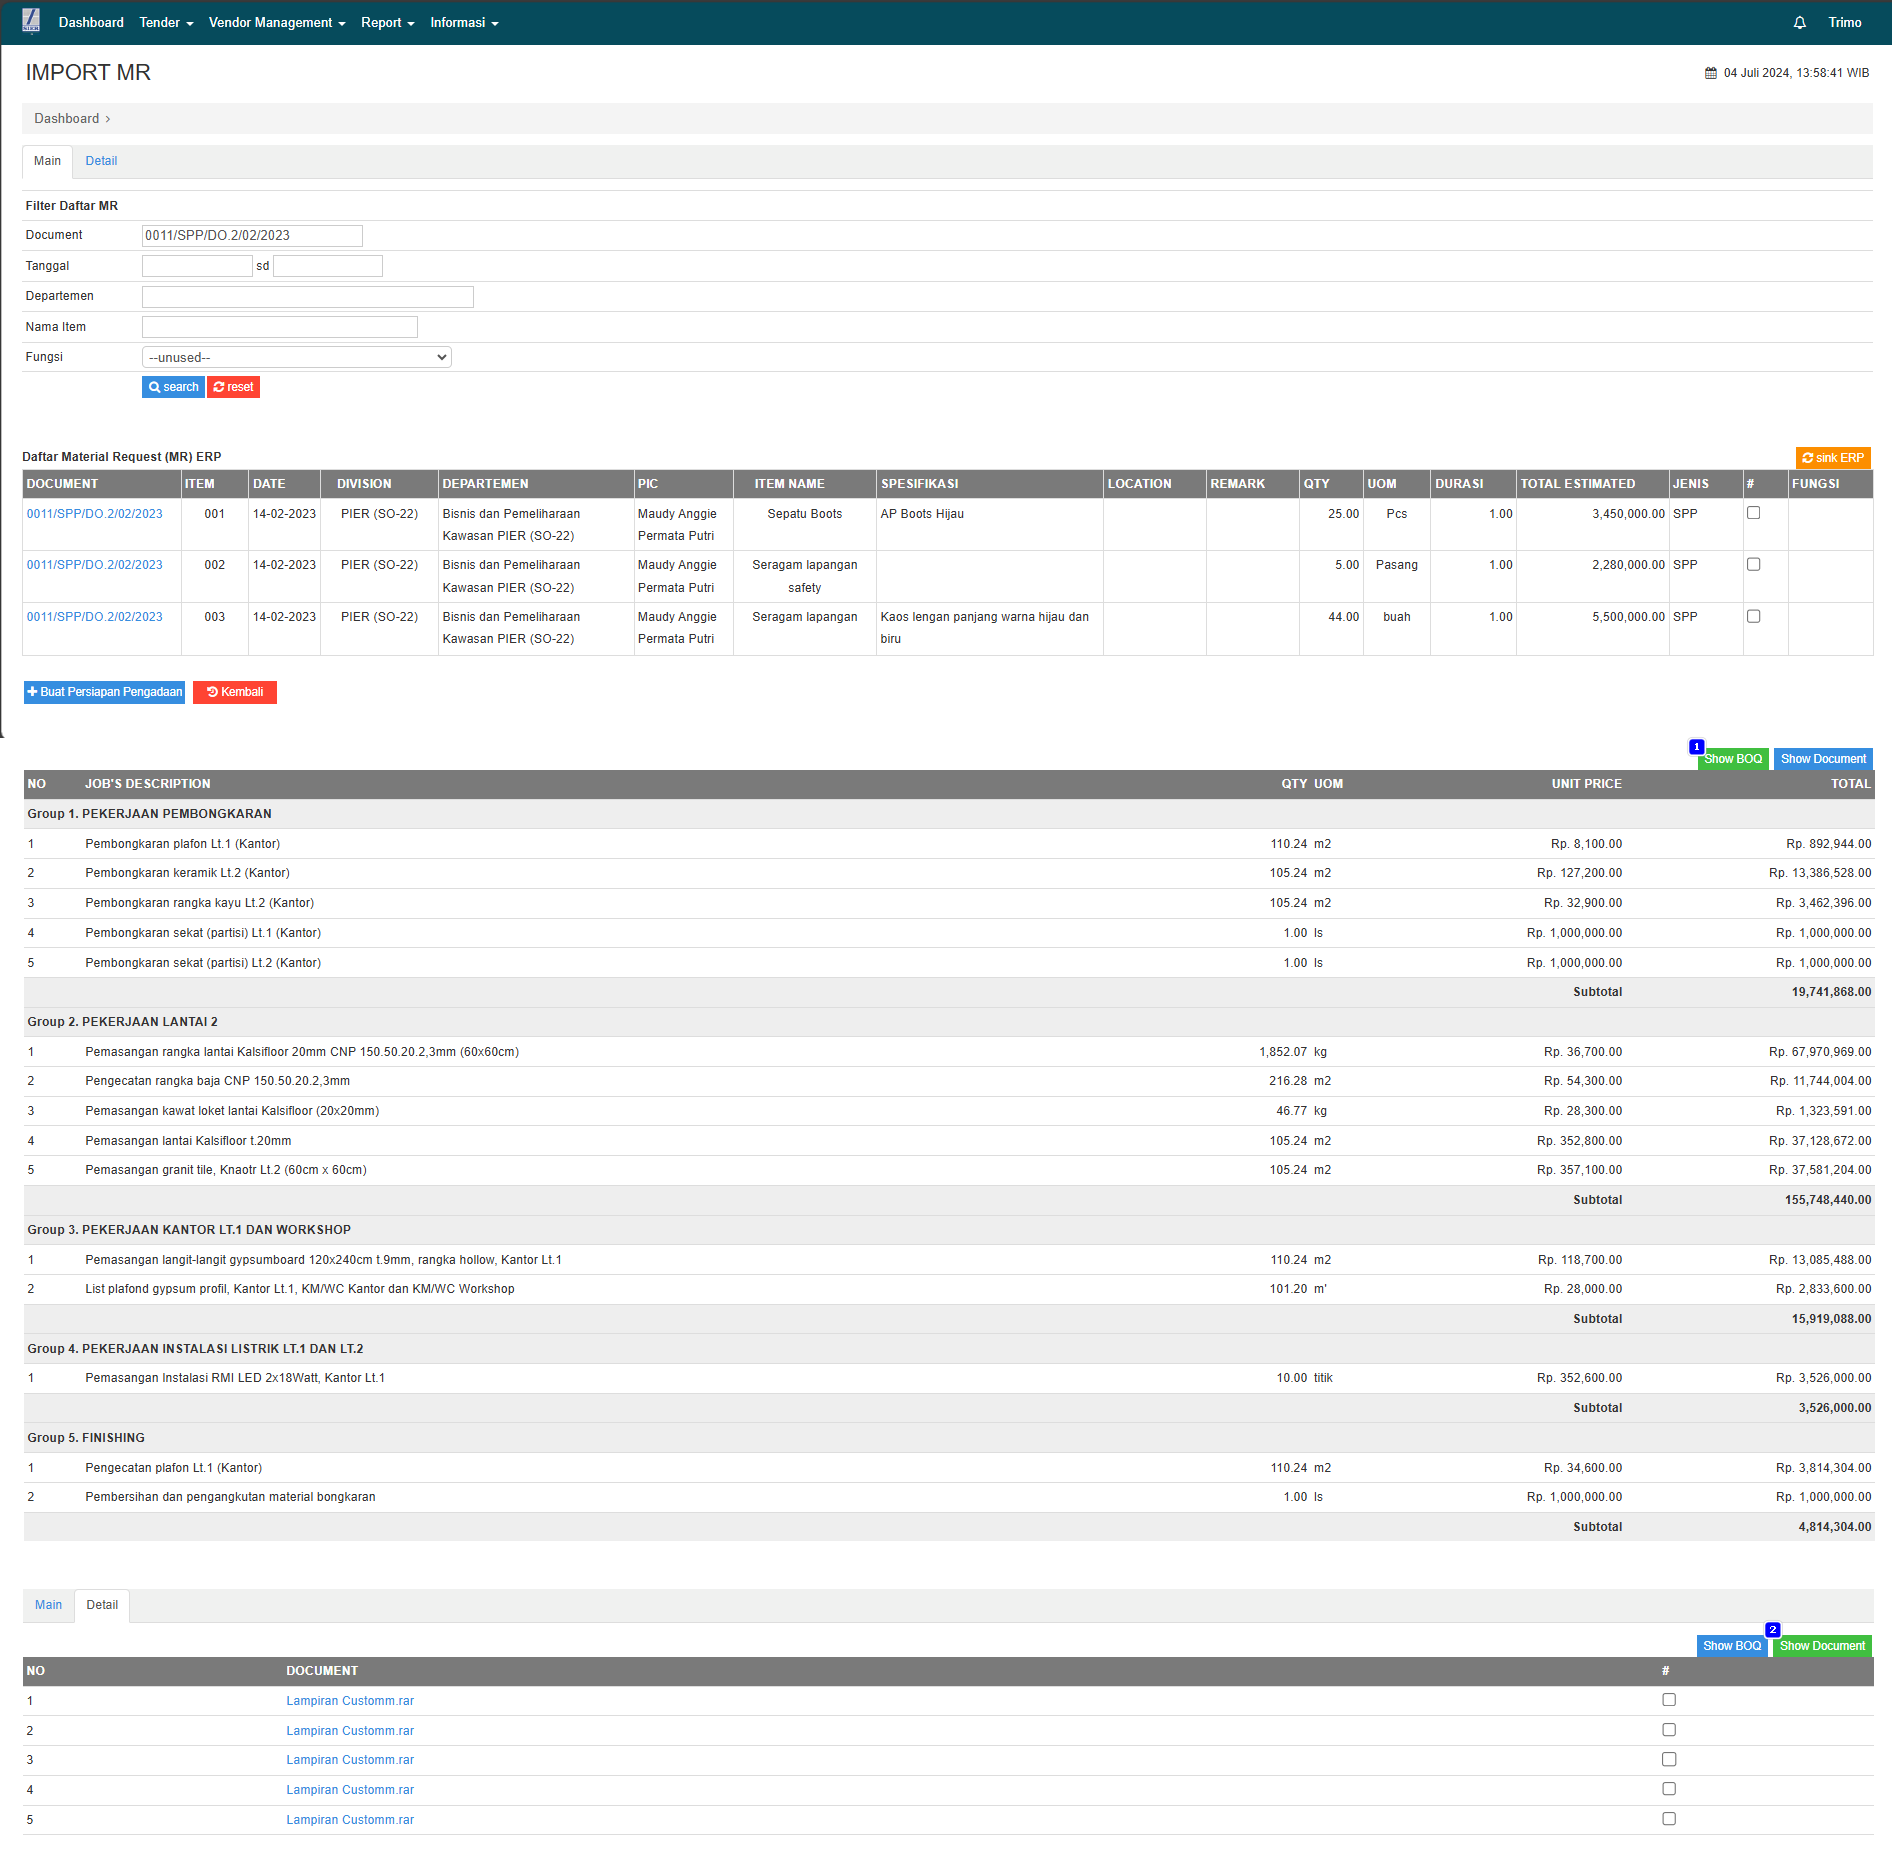
Task: Click the green Show BOQ button
Action: coord(1733,759)
